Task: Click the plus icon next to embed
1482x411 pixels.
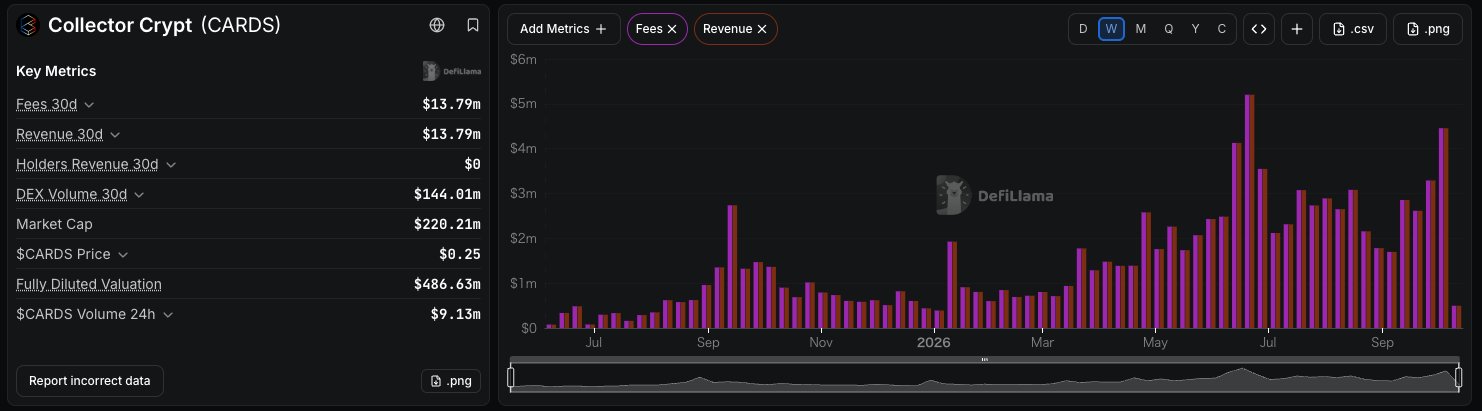Action: click(1296, 29)
